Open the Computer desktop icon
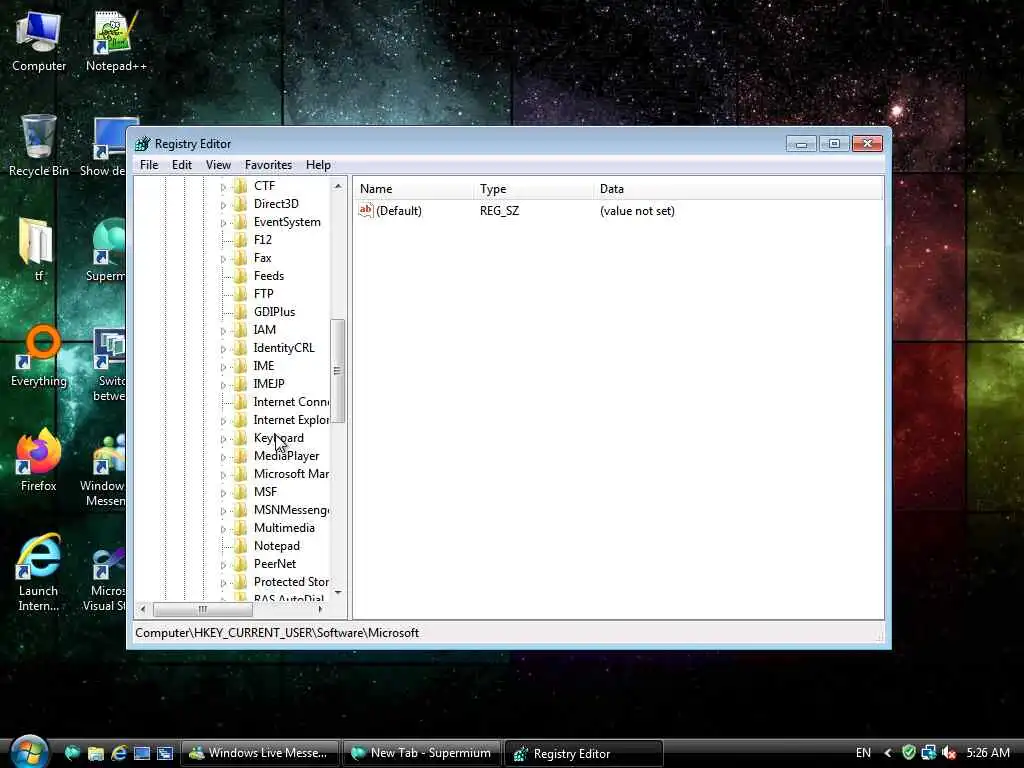 point(39,40)
